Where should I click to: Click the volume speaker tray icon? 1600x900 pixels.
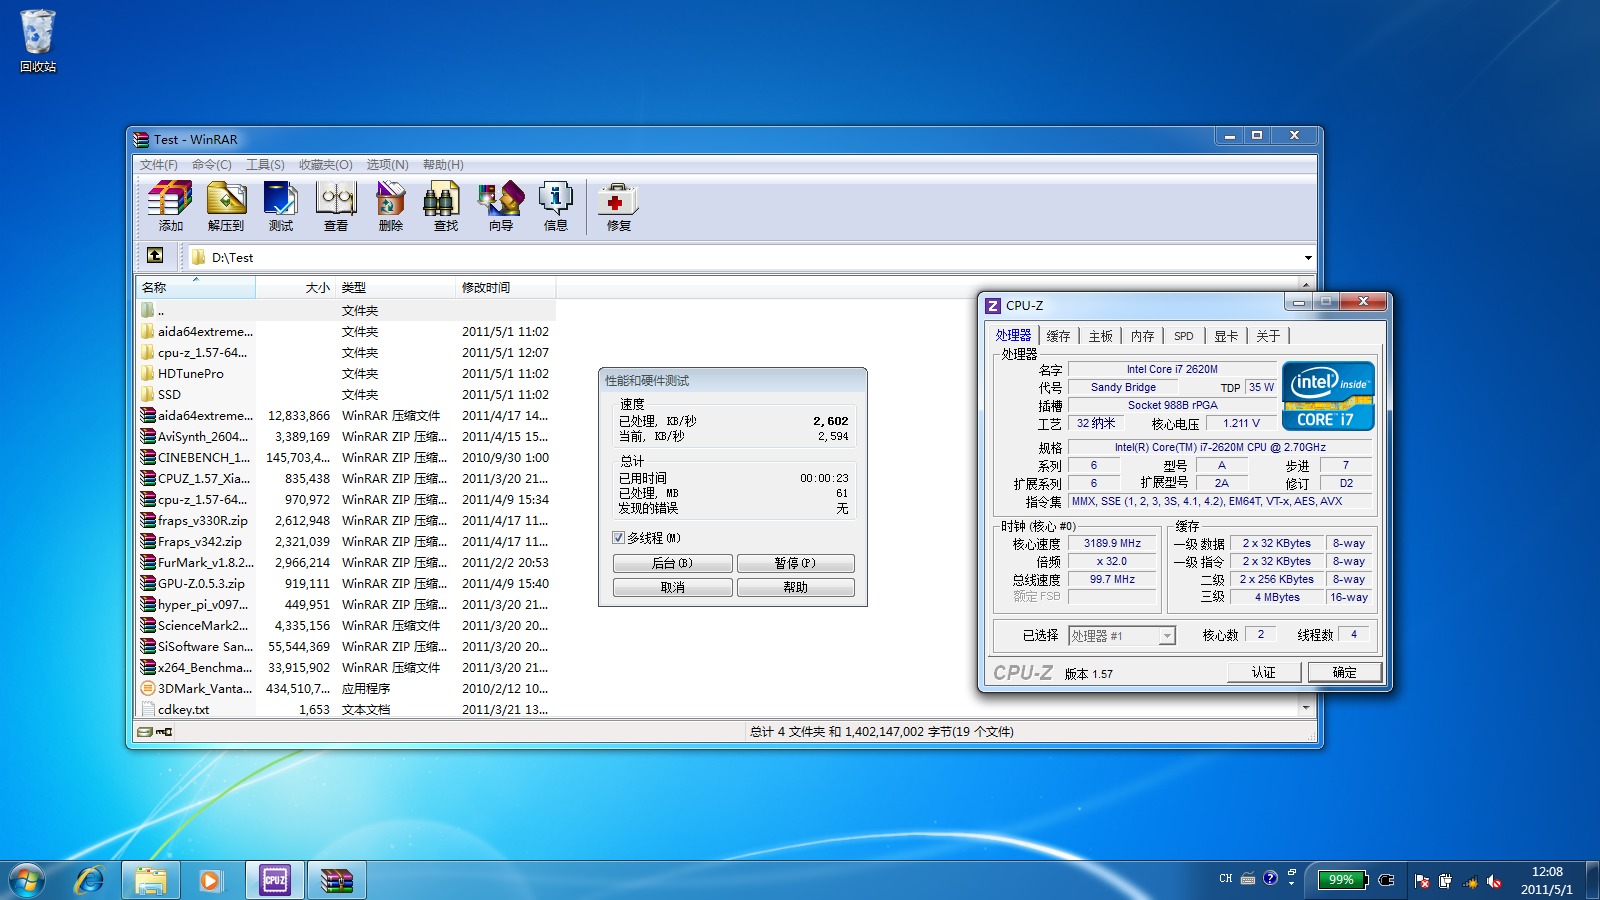point(1494,881)
